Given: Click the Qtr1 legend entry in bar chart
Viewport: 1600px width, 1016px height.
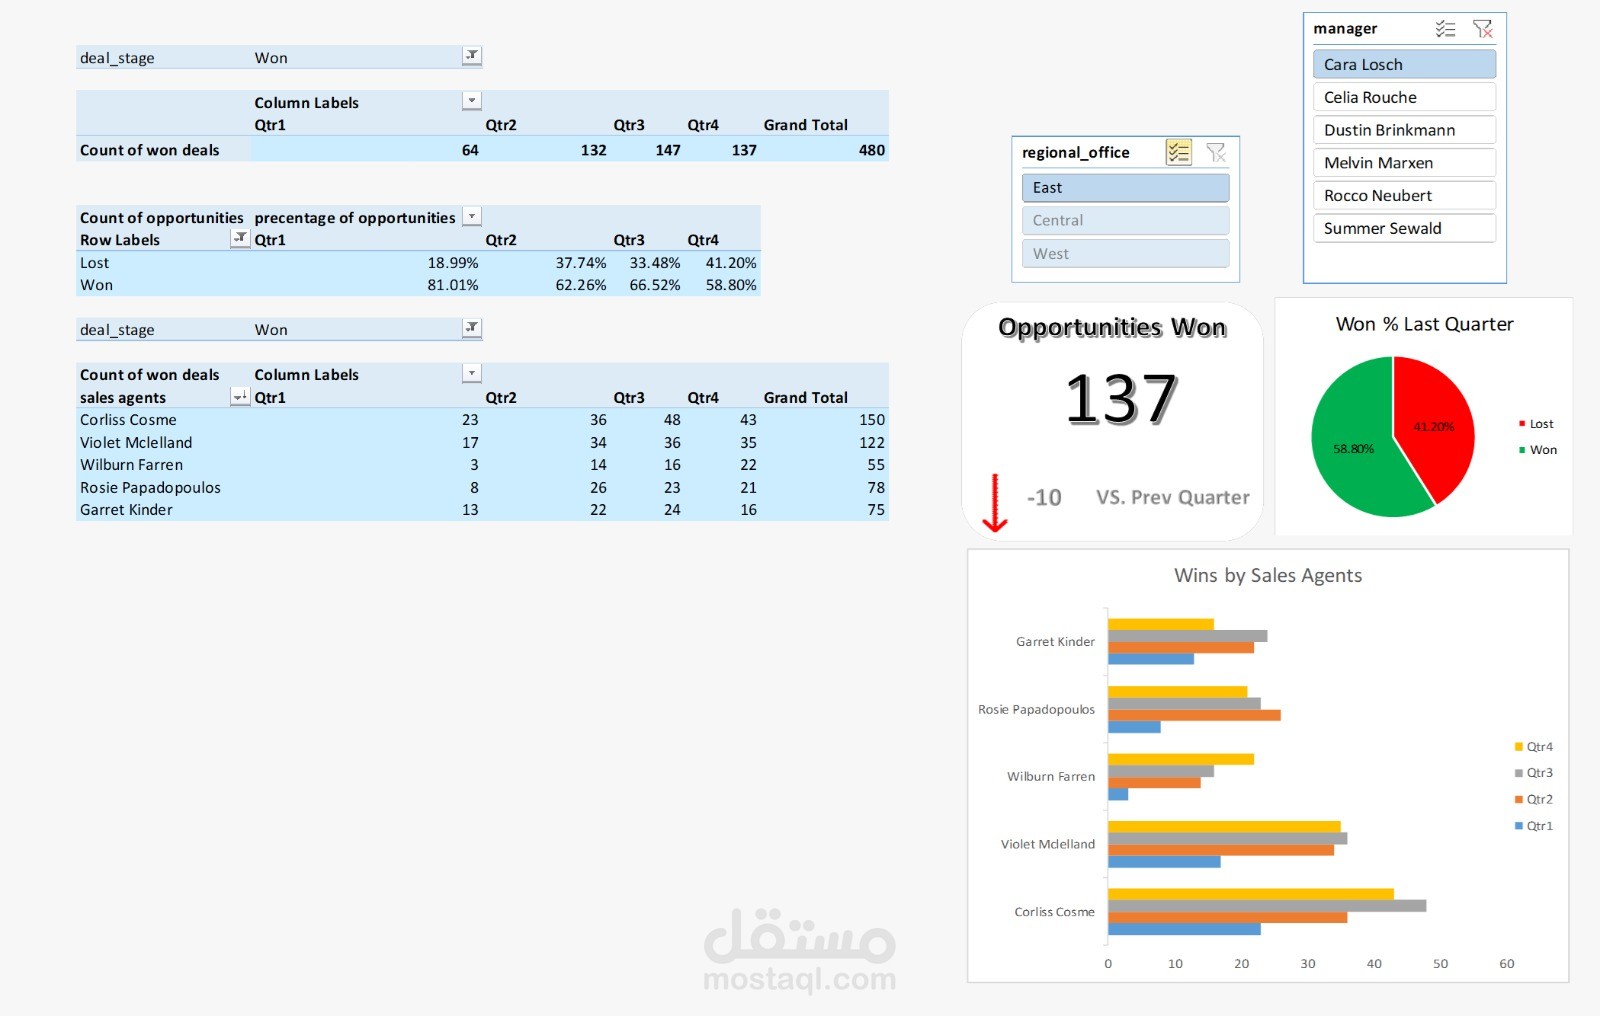Looking at the screenshot, I should pyautogui.click(x=1534, y=826).
